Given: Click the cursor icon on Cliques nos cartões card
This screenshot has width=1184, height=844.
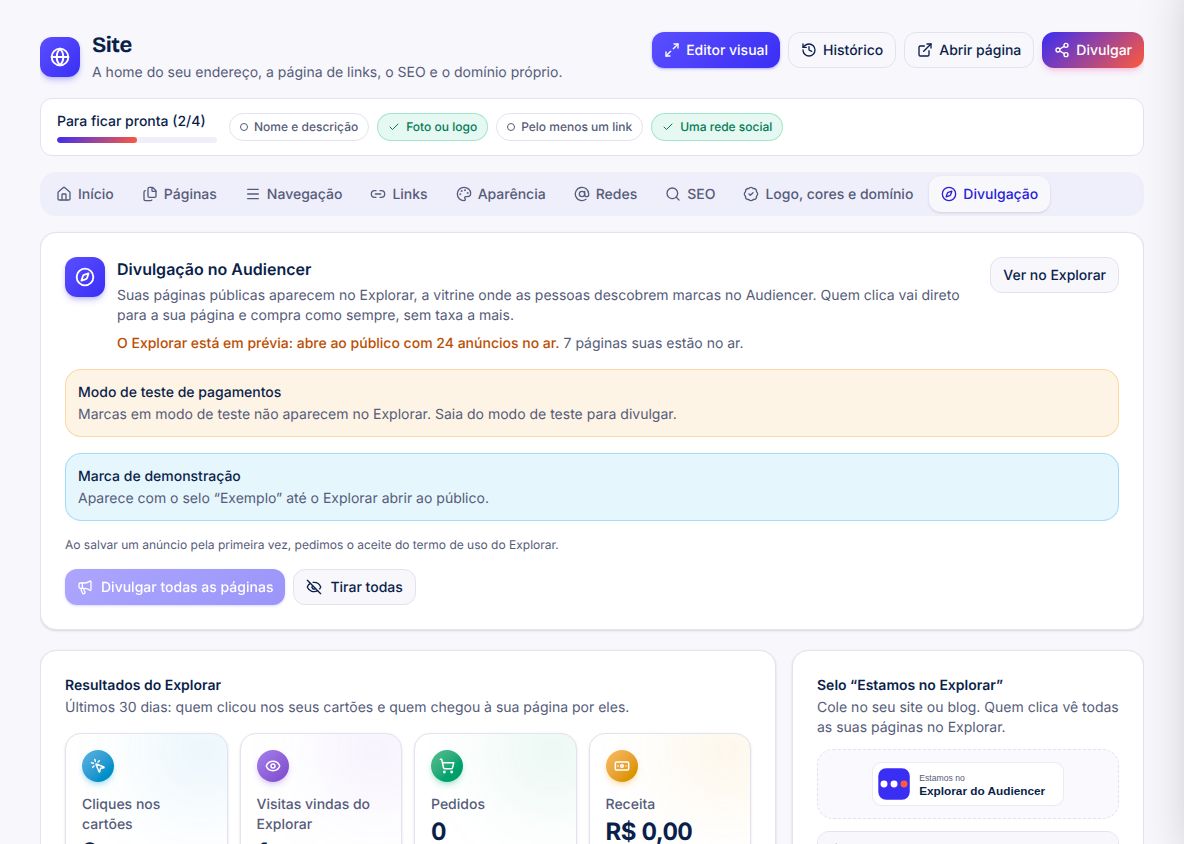Looking at the screenshot, I should [x=98, y=765].
